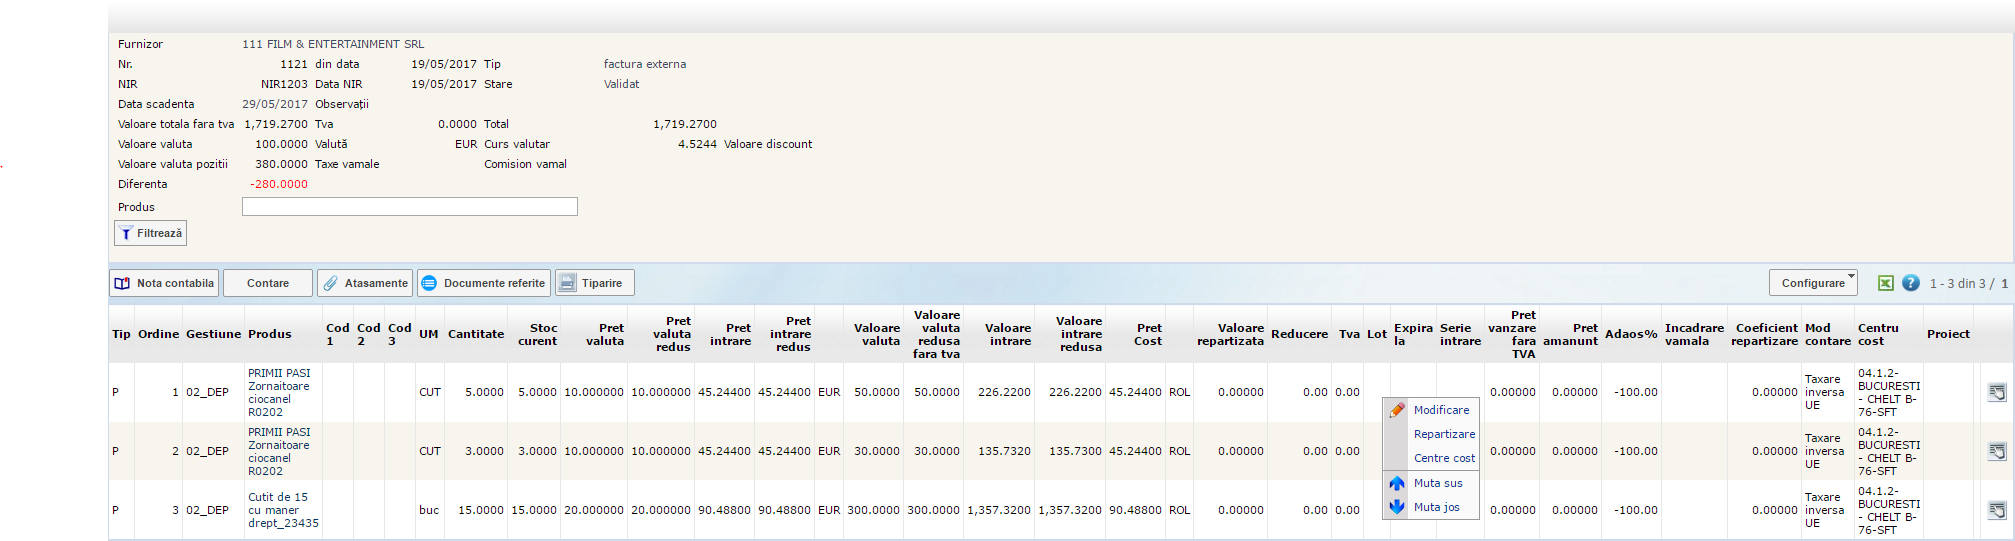
Task: Click the action icon on row 3
Action: (1996, 510)
